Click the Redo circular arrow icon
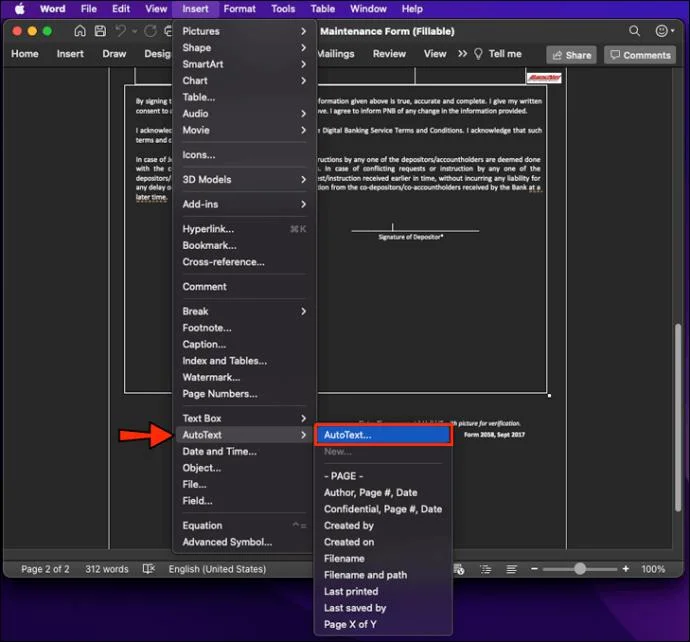This screenshot has width=690, height=642. [x=150, y=31]
